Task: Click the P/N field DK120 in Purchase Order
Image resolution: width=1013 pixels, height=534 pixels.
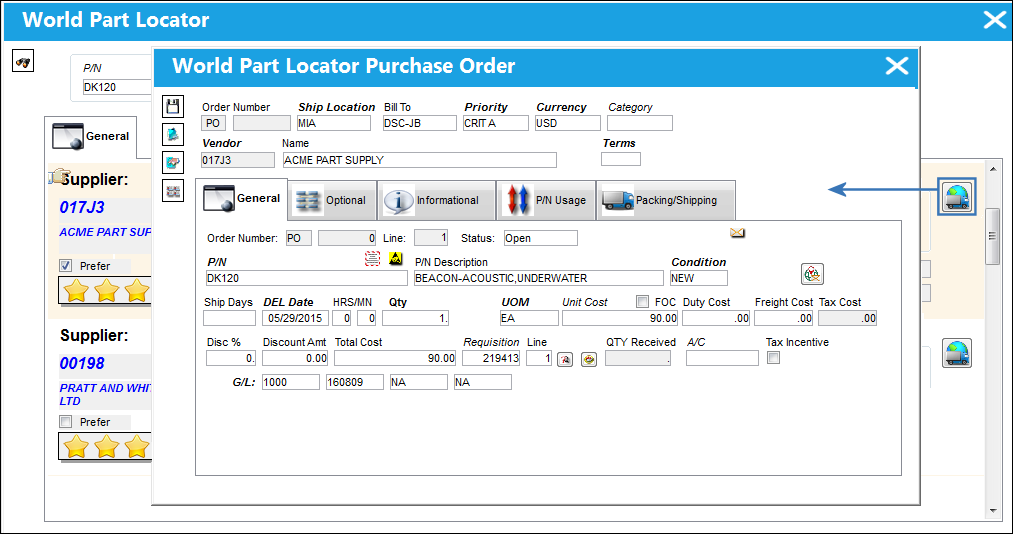Action: tap(306, 278)
